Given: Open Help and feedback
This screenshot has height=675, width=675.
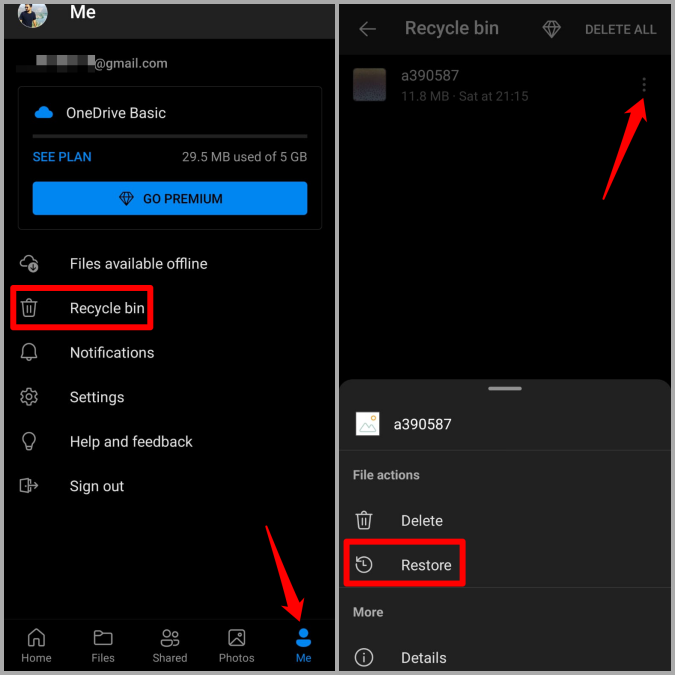Looking at the screenshot, I should (x=168, y=442).
